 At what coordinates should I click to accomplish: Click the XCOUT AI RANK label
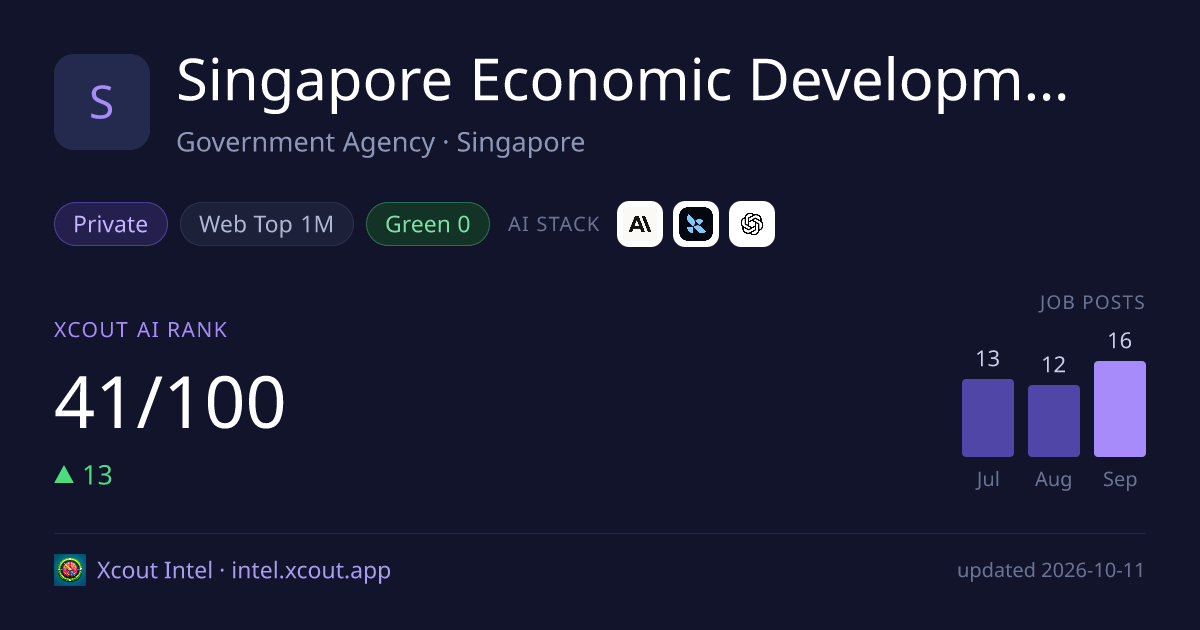(x=141, y=330)
